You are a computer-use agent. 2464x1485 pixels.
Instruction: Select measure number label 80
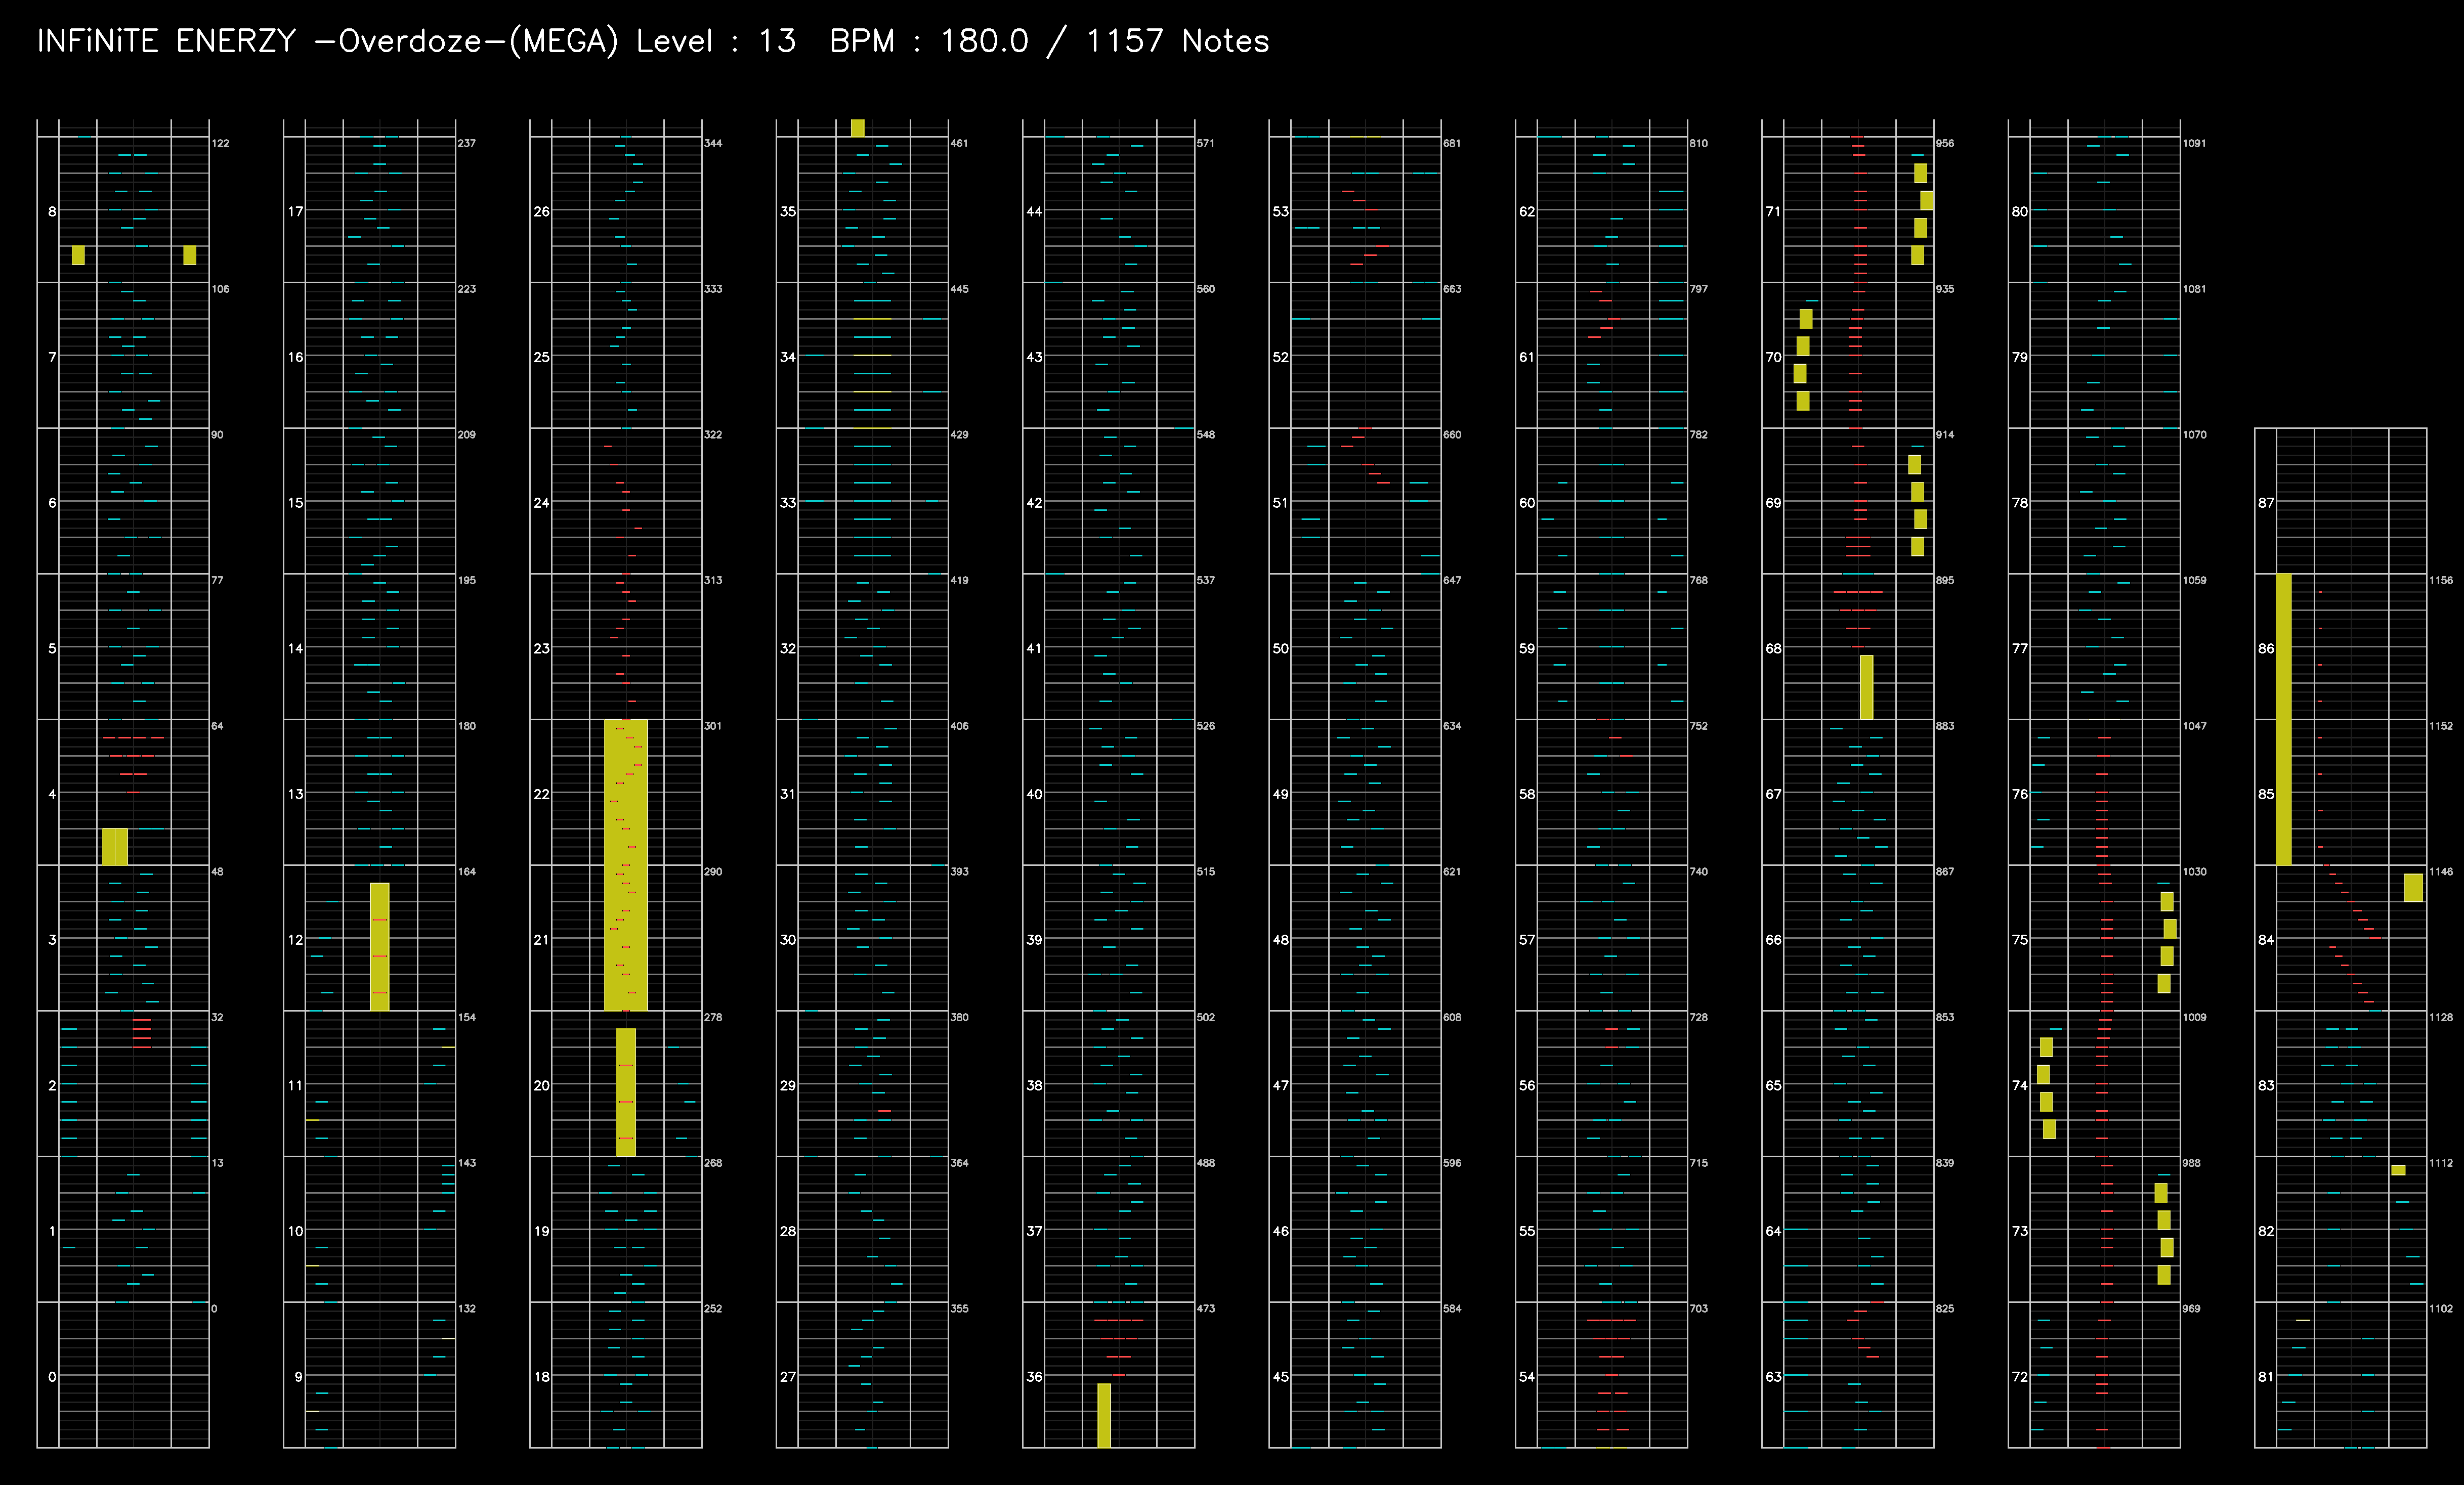(x=2020, y=211)
